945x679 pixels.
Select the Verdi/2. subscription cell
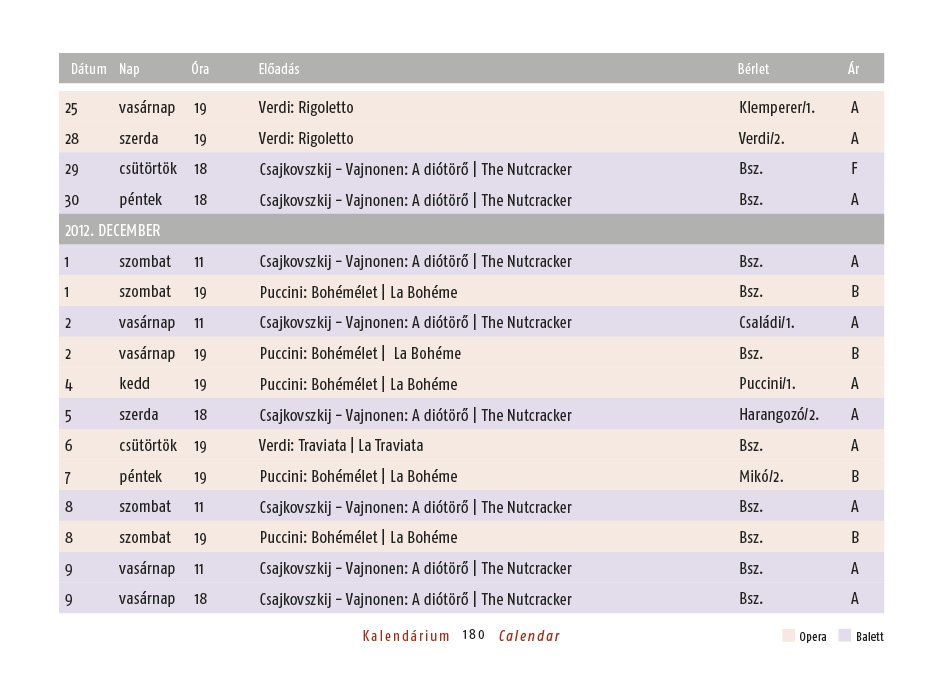761,138
